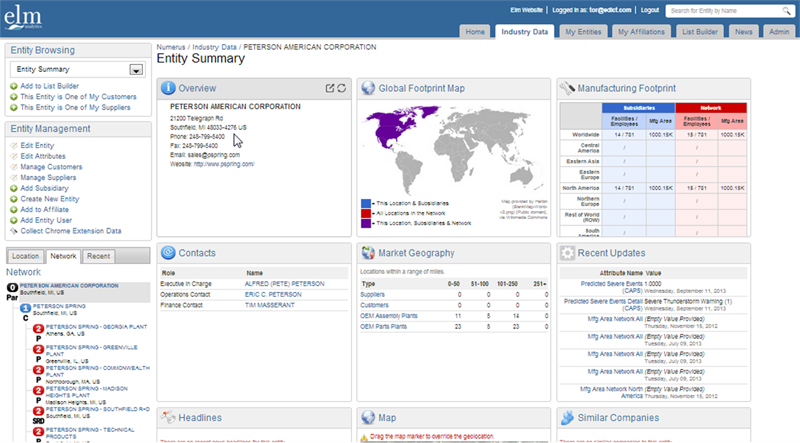Open the Admin tab
This screenshot has height=443, width=800.
coord(779,32)
